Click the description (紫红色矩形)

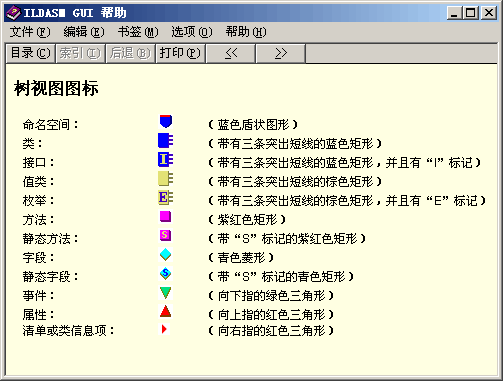247,220
